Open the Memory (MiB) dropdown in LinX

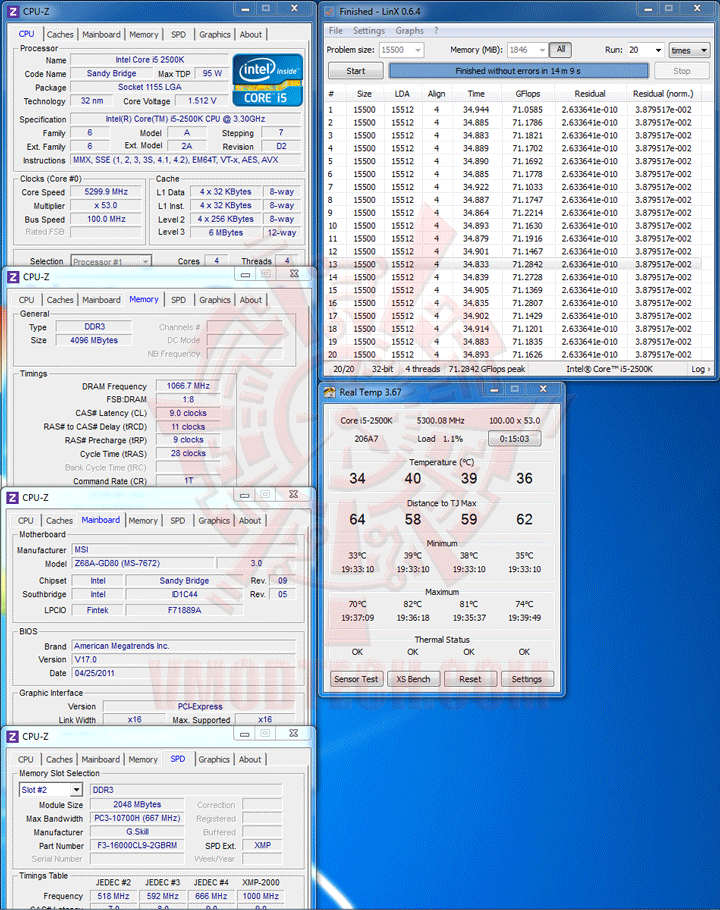[x=542, y=50]
